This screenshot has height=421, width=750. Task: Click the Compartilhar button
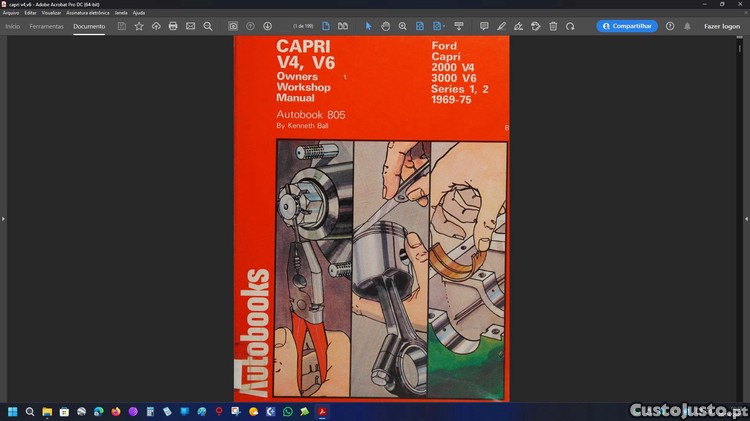pos(627,26)
